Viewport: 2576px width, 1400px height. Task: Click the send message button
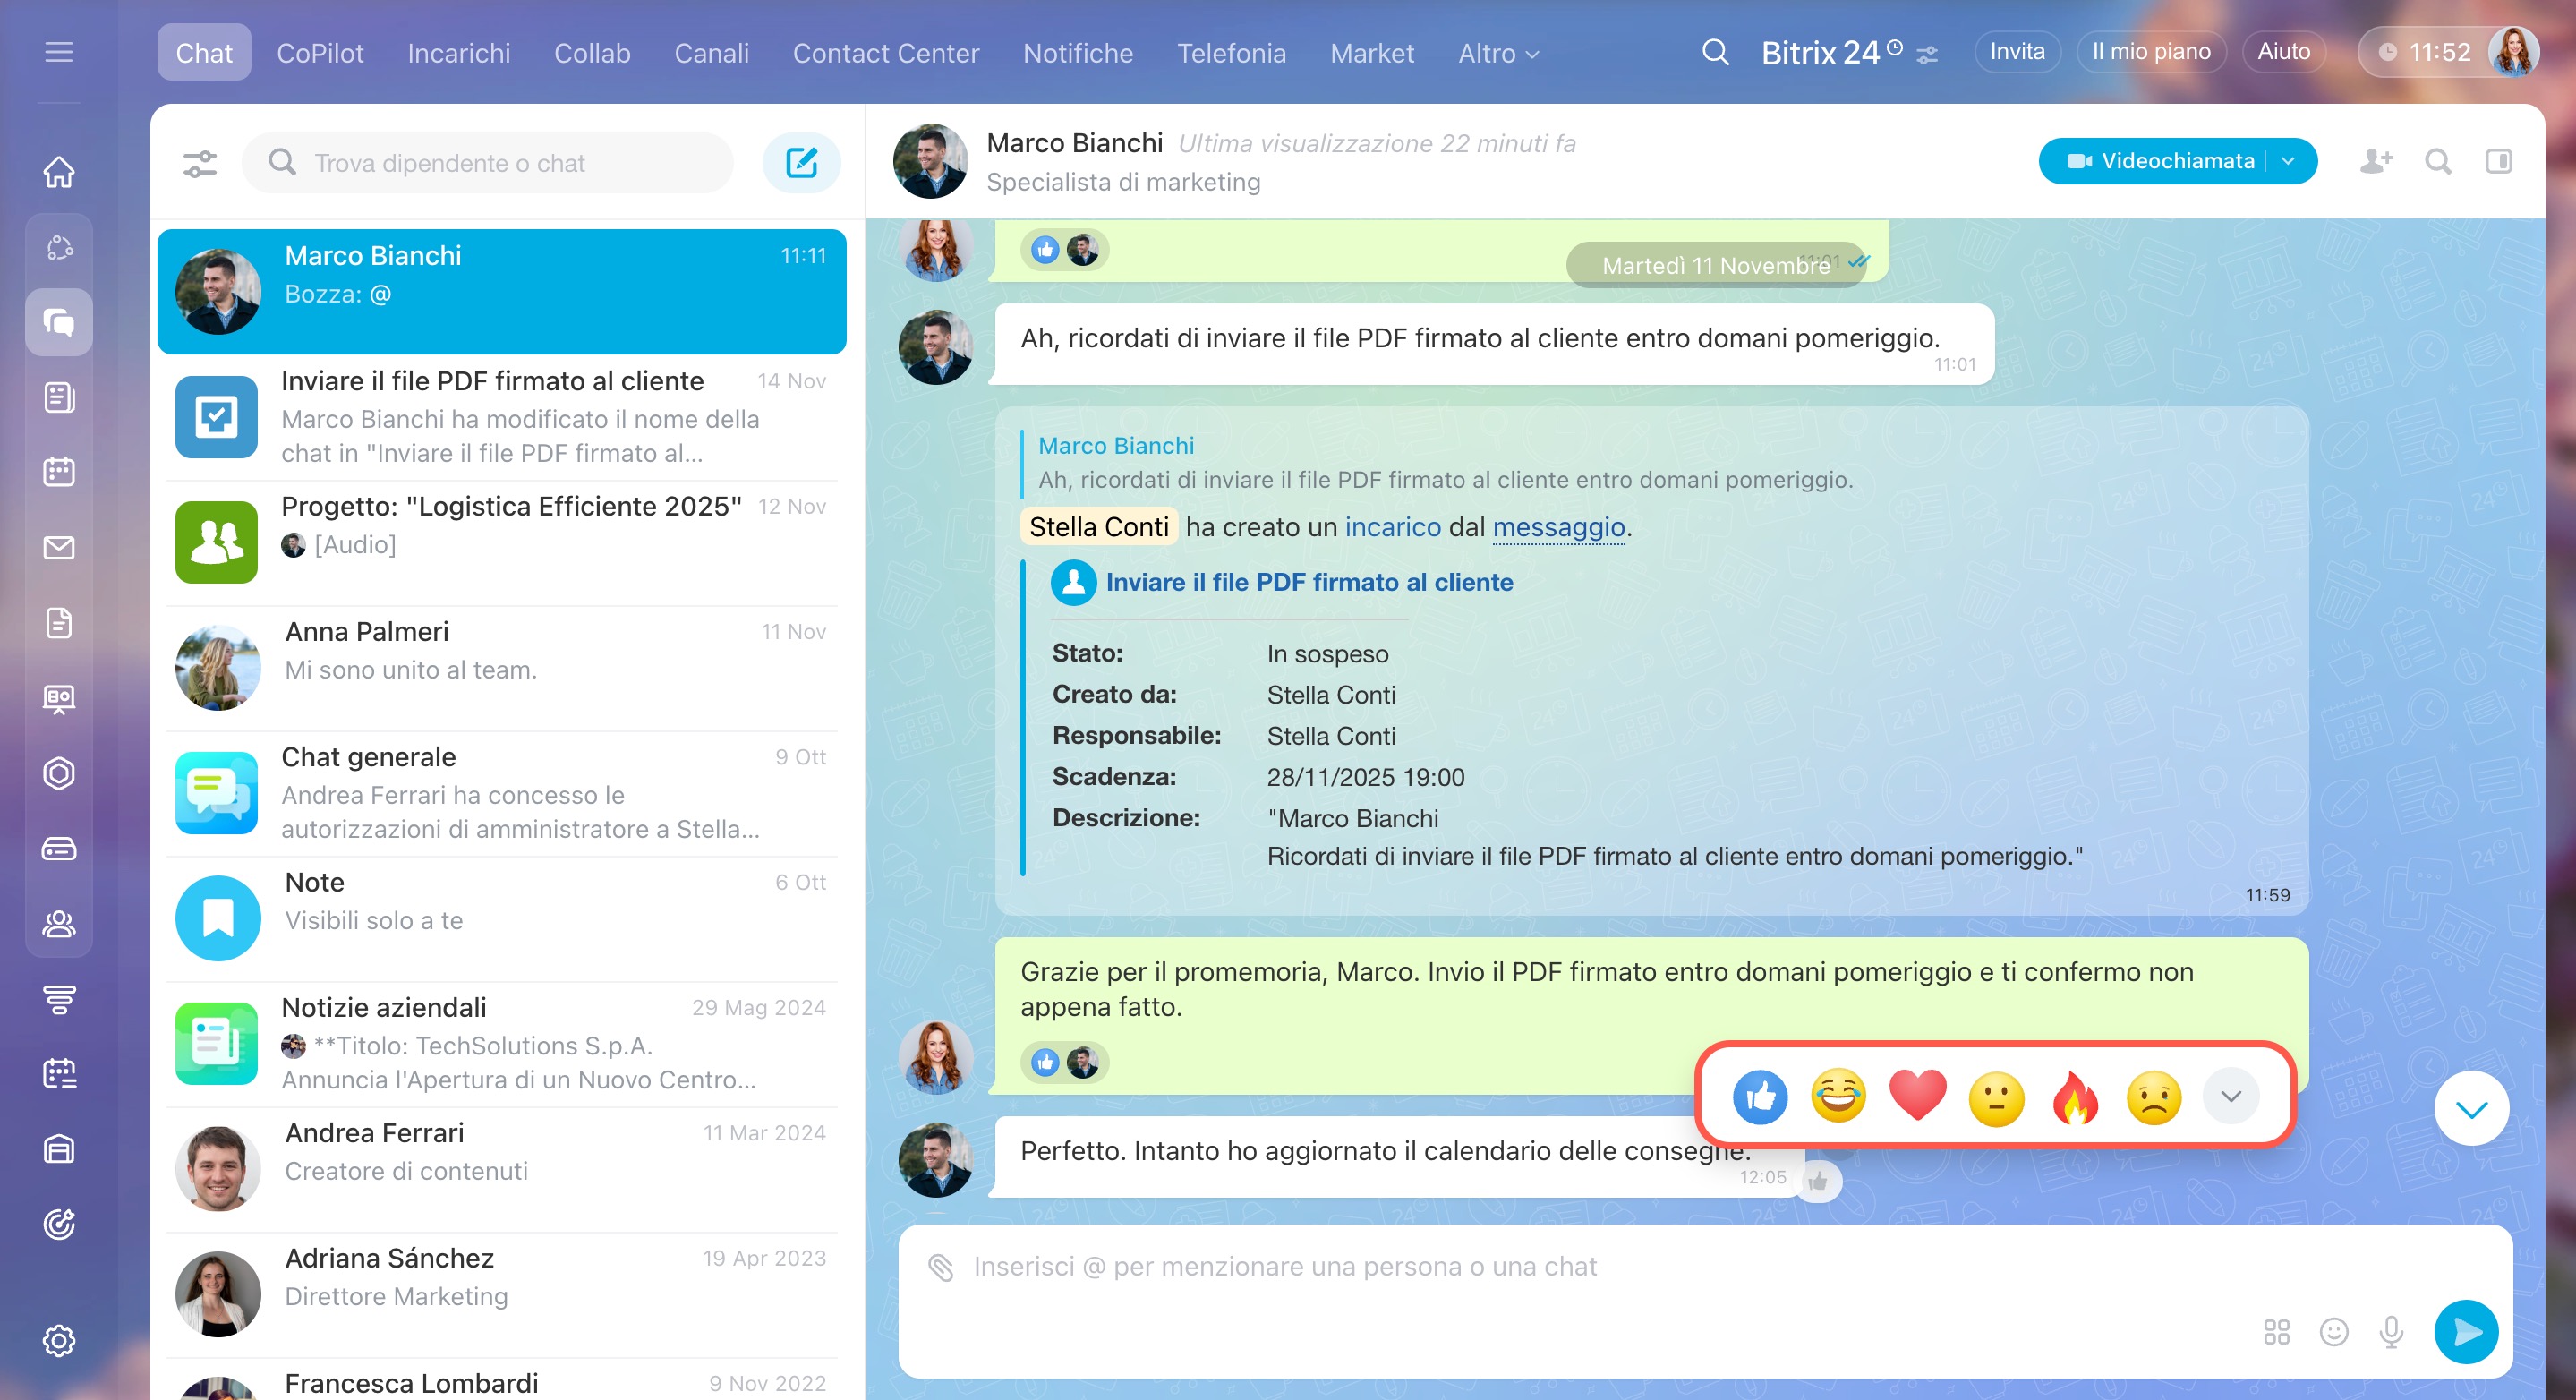tap(2465, 1331)
